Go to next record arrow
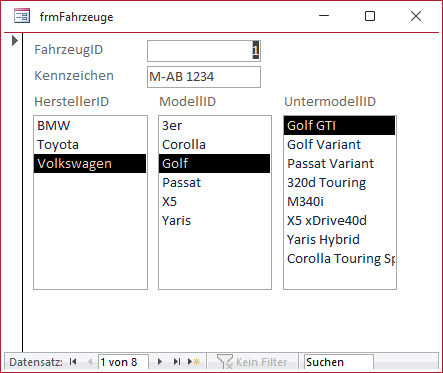Image resolution: width=443 pixels, height=373 pixels. tap(160, 362)
